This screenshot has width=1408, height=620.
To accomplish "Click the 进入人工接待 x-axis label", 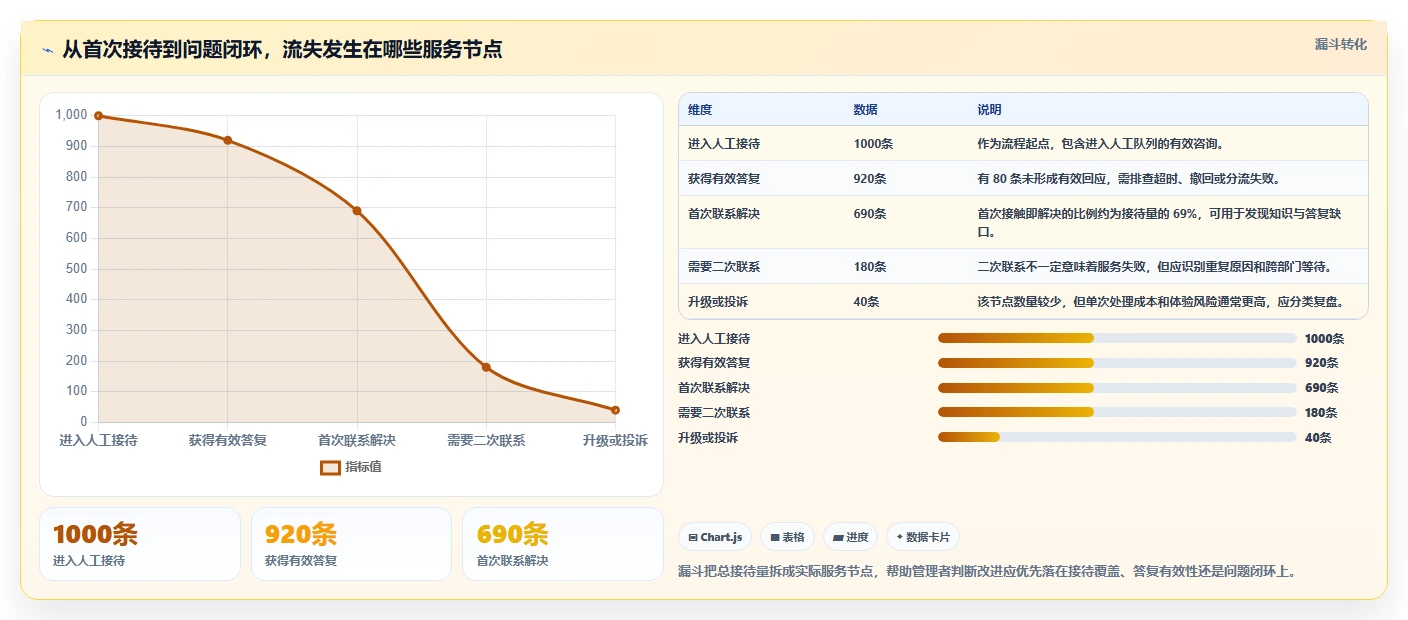I will tap(98, 440).
